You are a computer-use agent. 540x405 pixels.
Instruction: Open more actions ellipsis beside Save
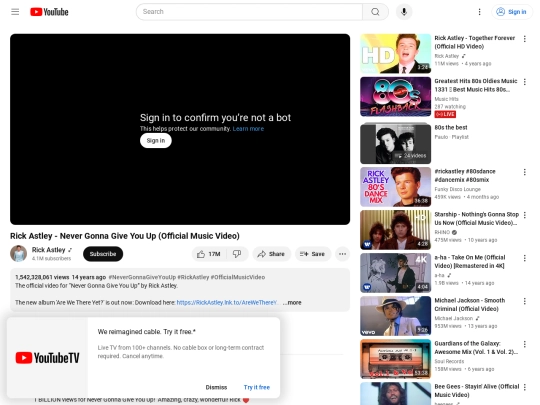(342, 254)
